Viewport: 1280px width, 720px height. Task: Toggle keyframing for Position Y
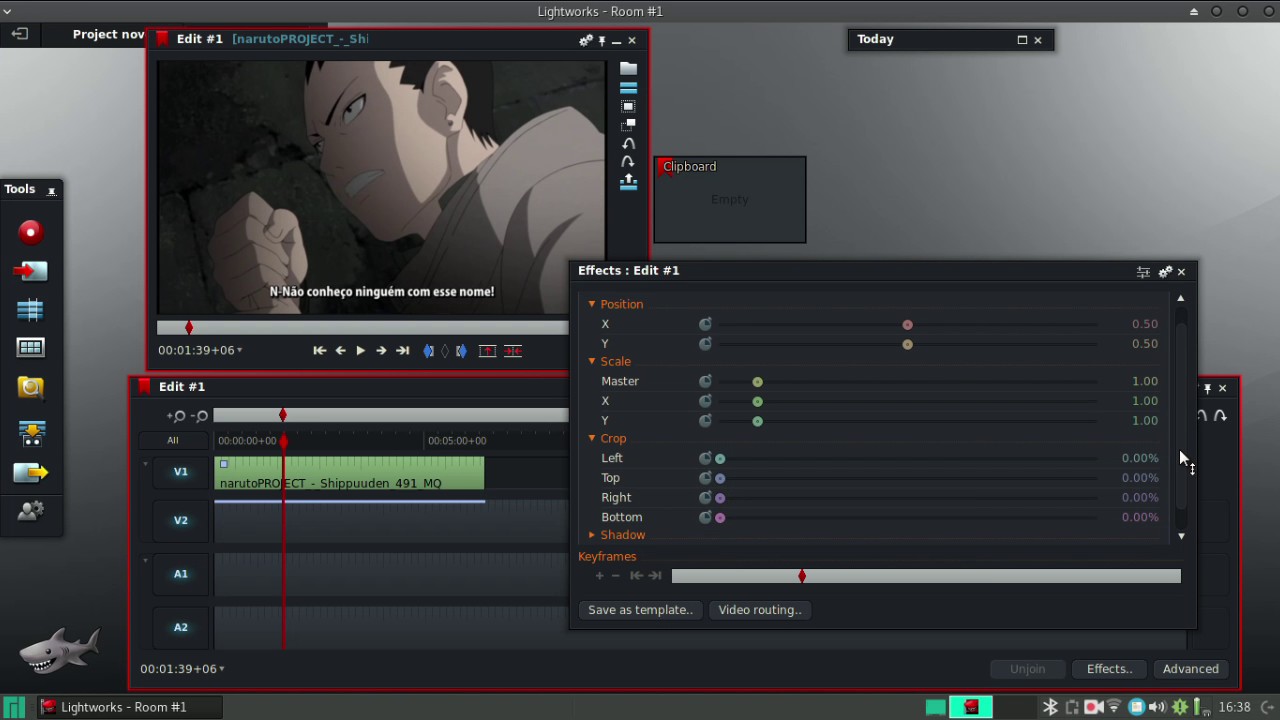tap(705, 344)
